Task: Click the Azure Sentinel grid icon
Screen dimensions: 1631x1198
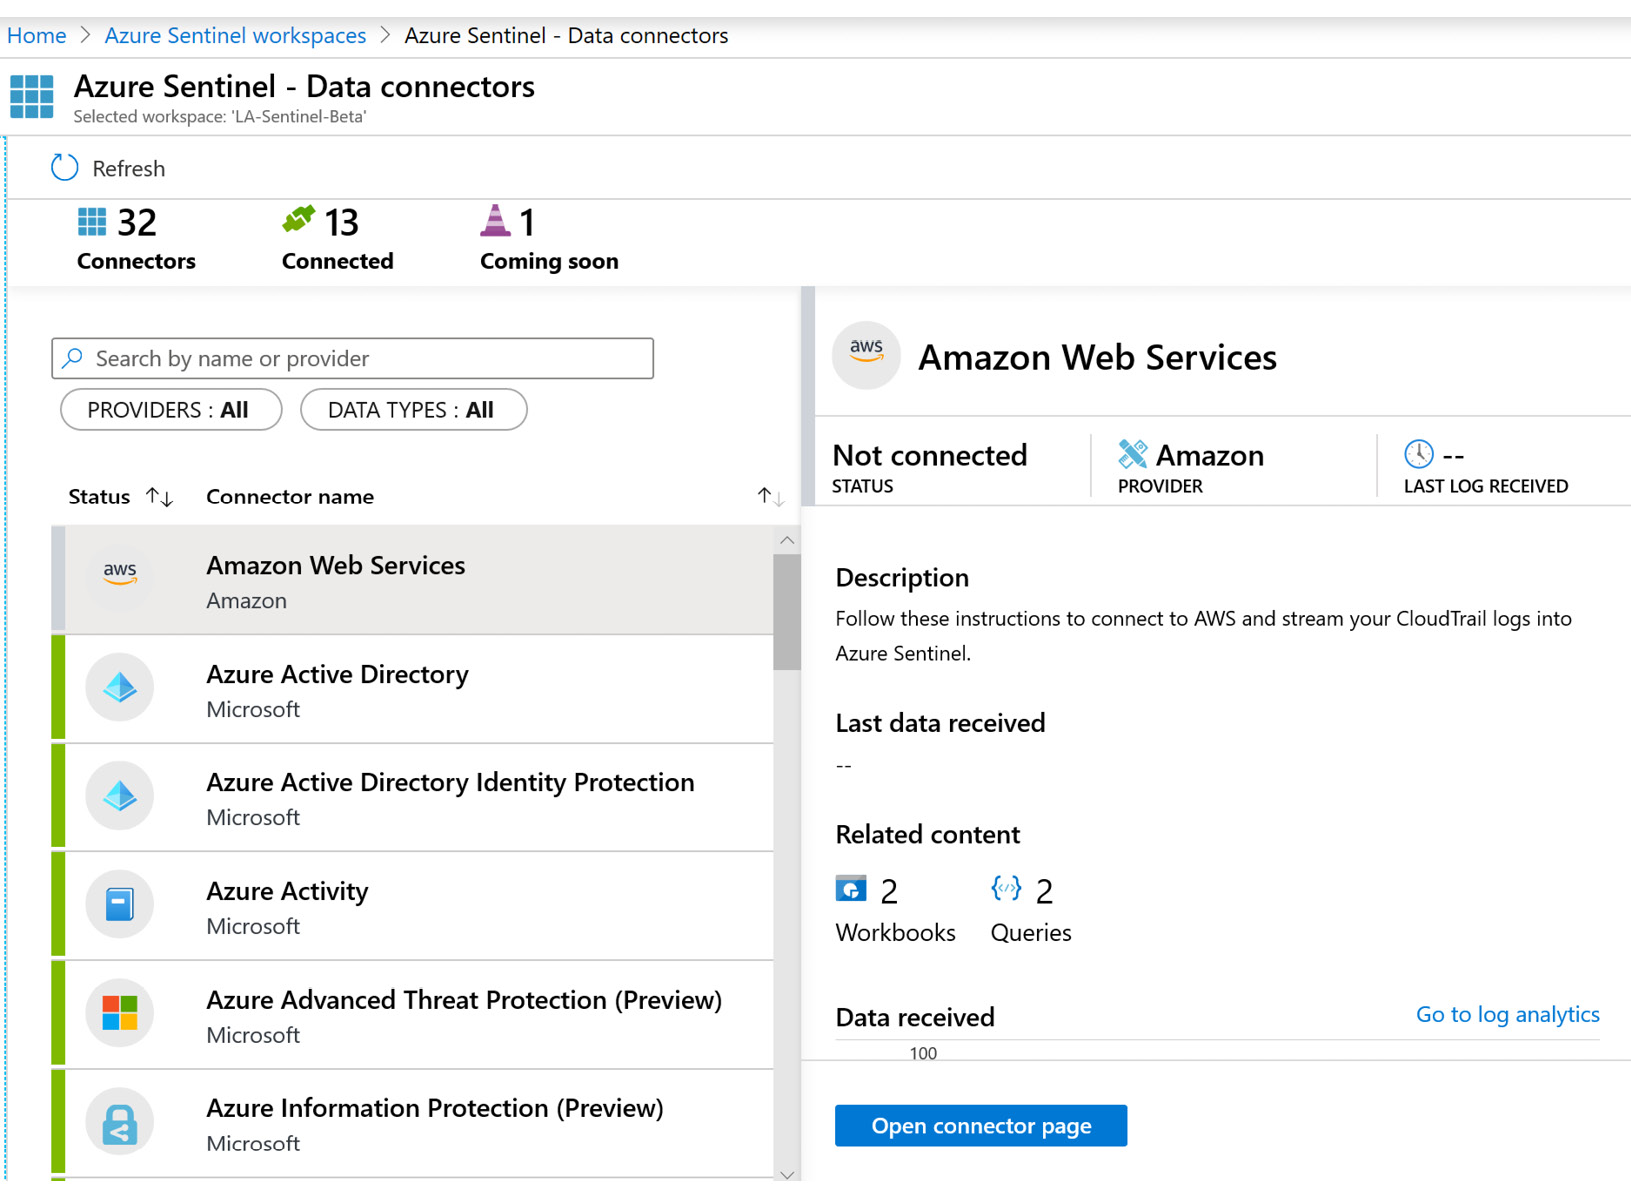Action: (x=32, y=97)
